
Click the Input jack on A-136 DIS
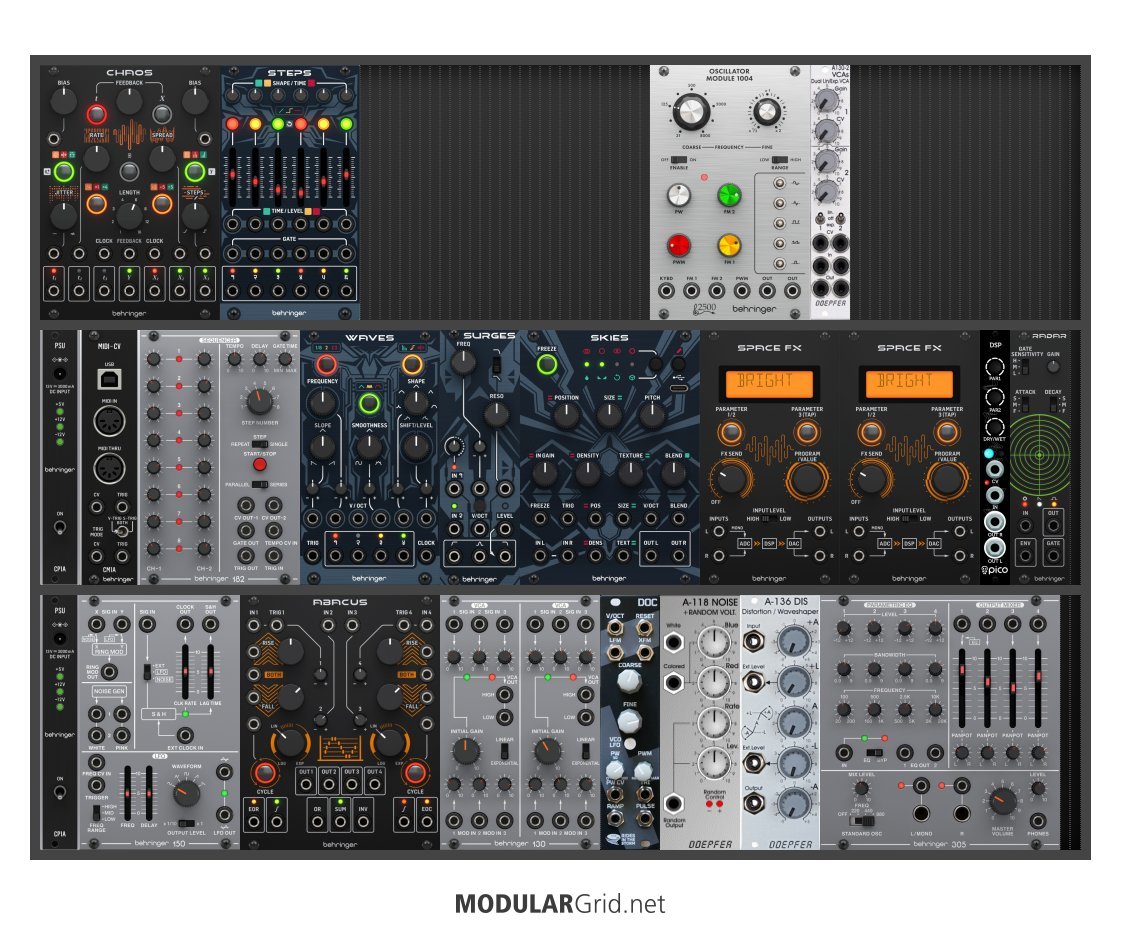754,640
